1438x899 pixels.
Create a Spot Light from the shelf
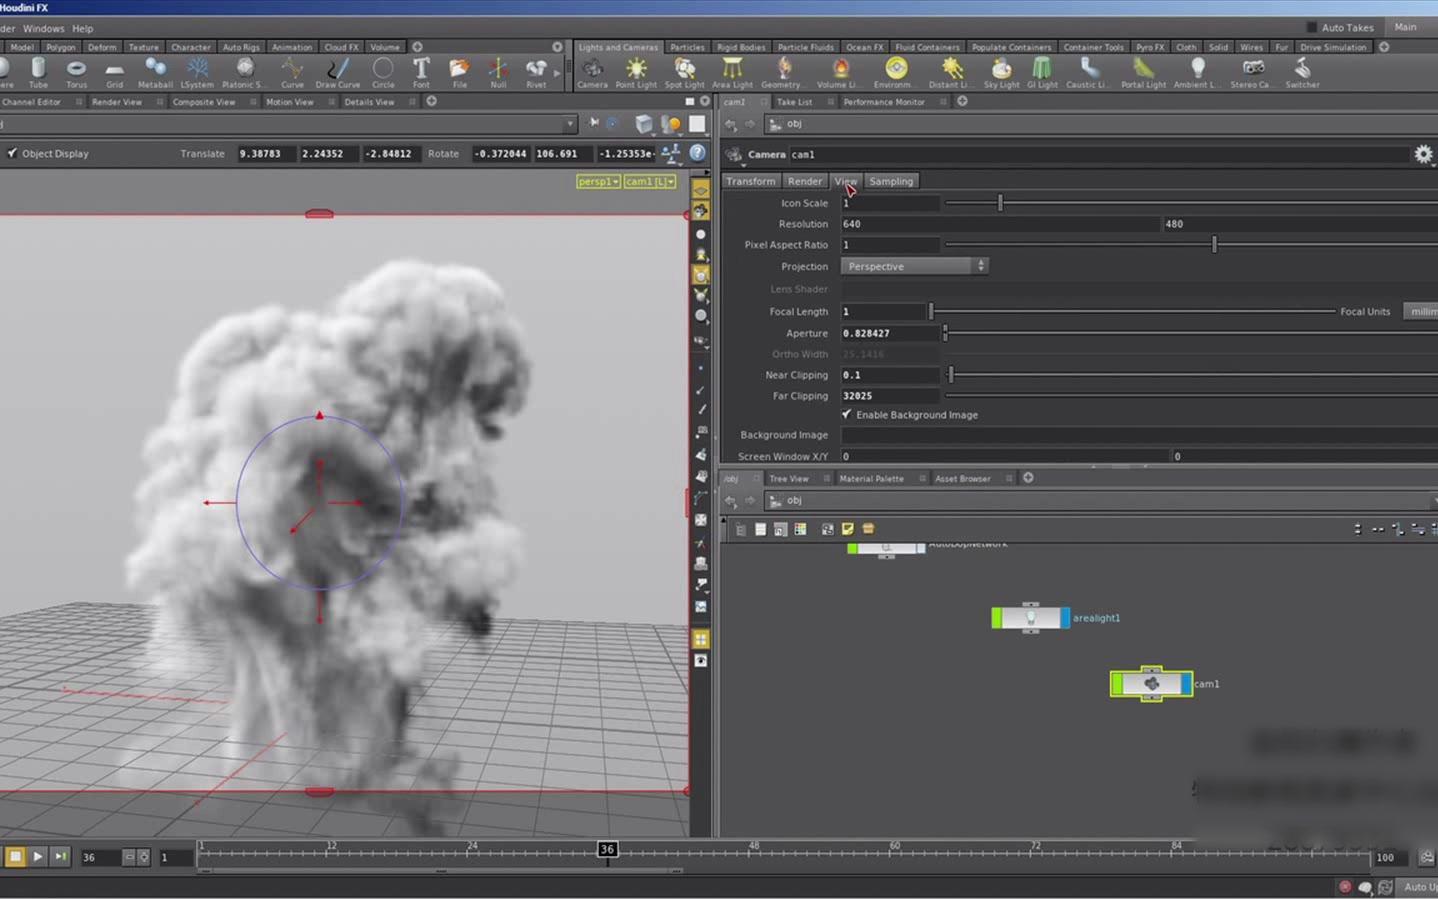click(684, 72)
